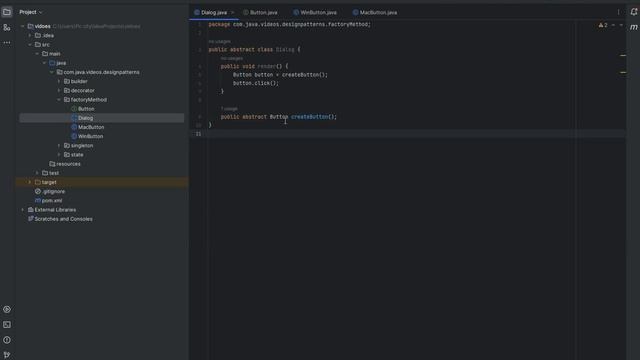Expand the .idea folder
Screen dimensions: 640x360
[30, 36]
